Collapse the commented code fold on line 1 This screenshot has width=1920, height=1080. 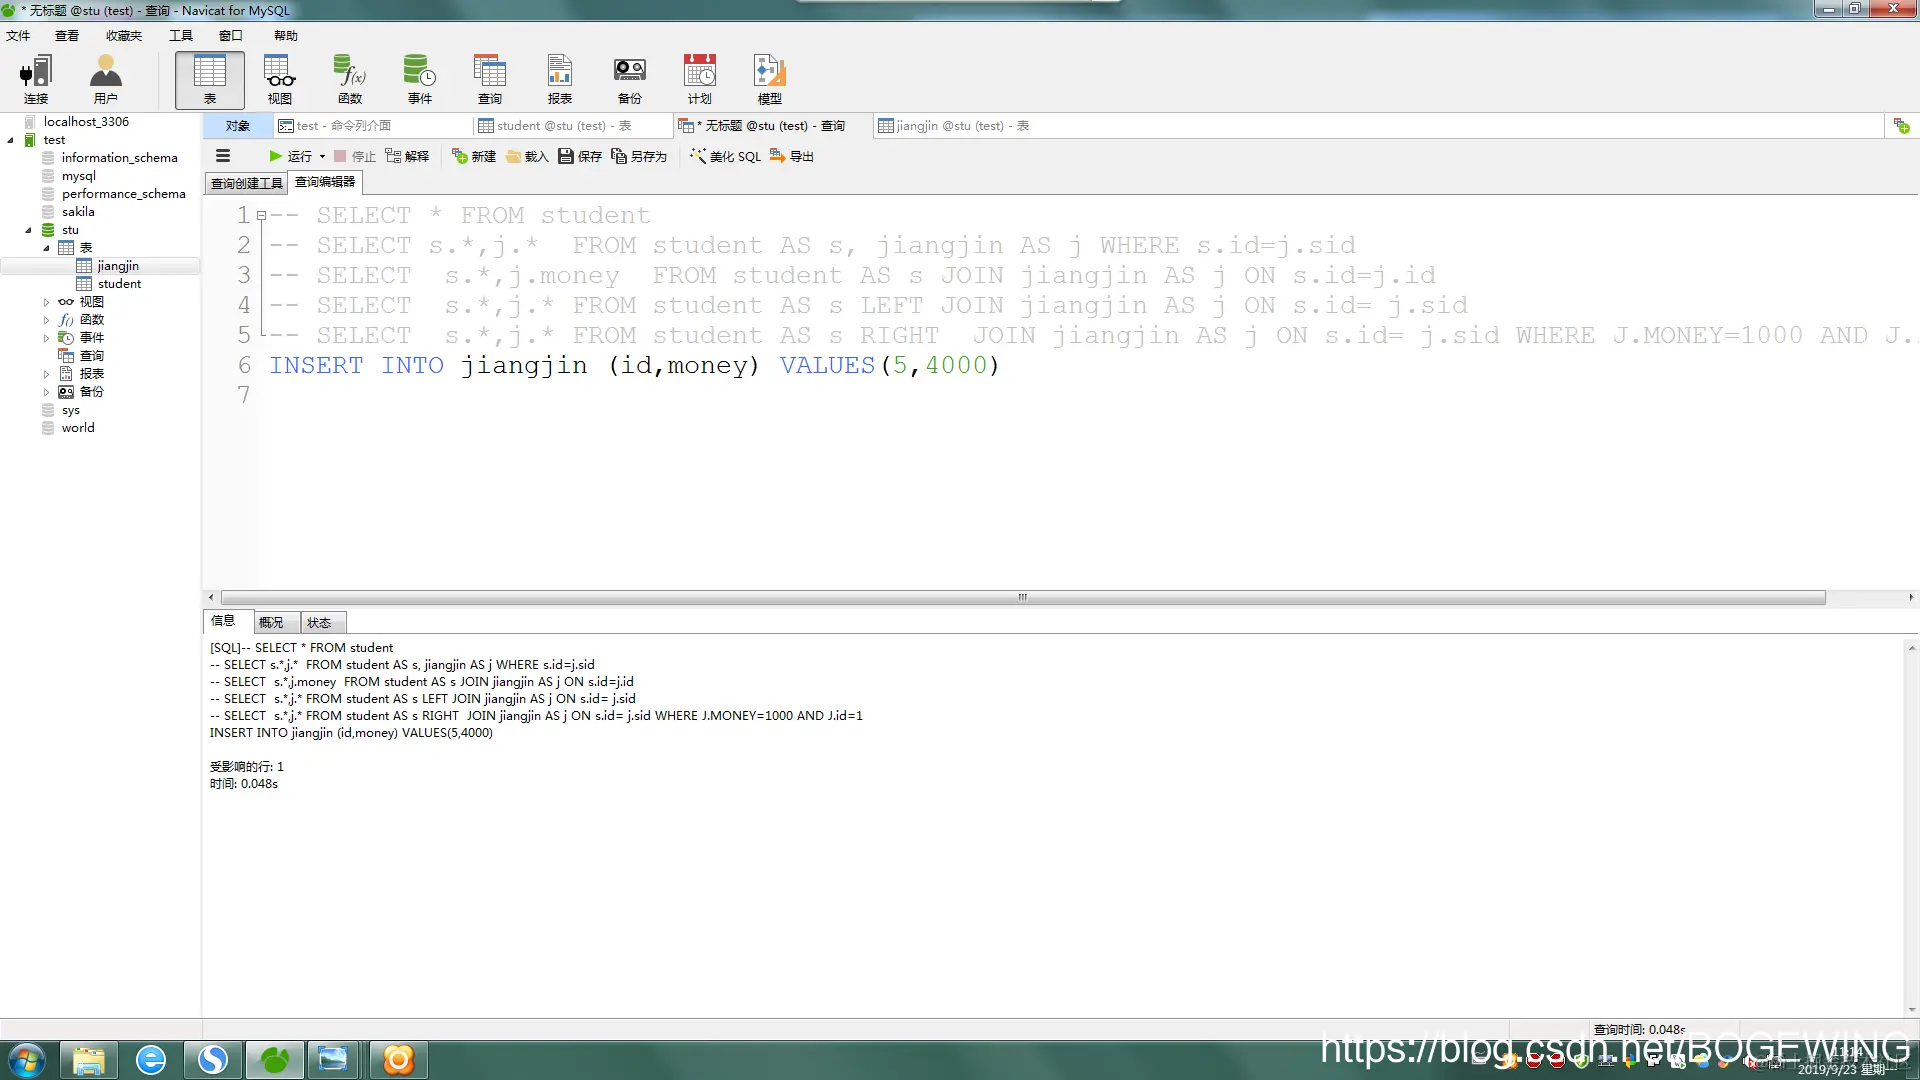click(261, 215)
